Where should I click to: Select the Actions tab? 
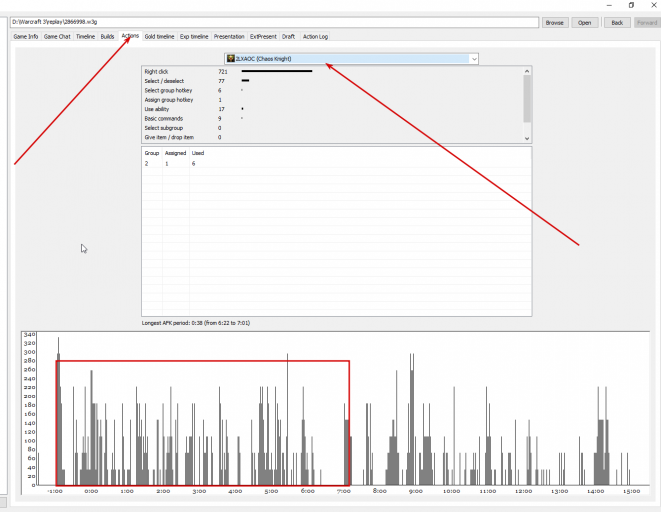(x=130, y=36)
